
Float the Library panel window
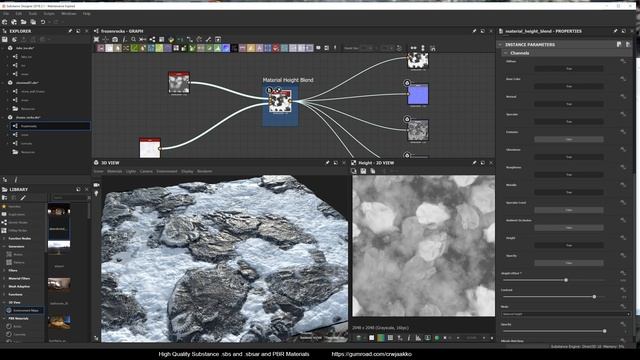78,189
